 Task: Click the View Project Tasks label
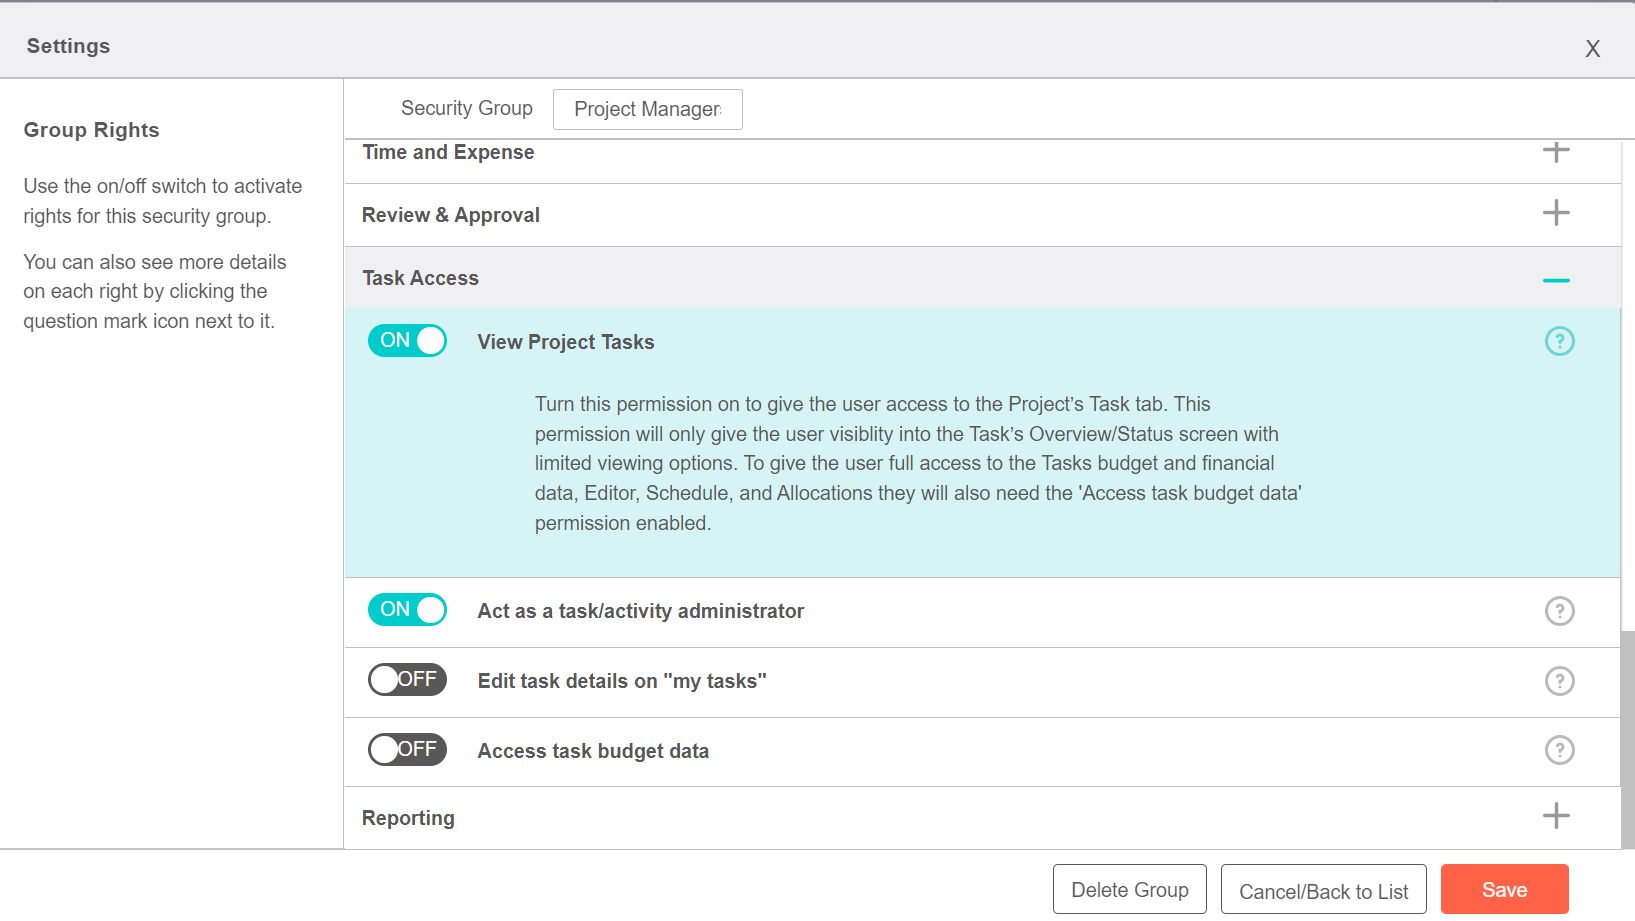[566, 342]
